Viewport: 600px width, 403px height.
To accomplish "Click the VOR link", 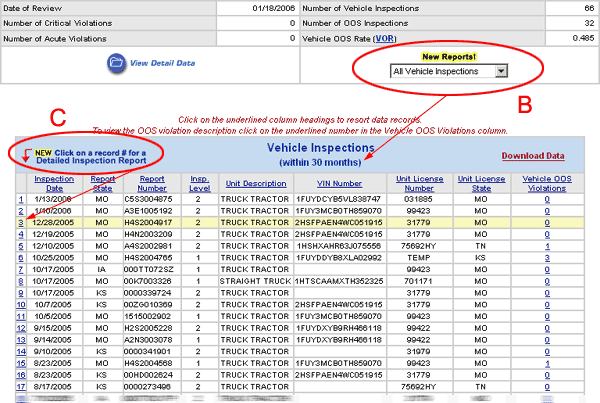I will (x=385, y=39).
